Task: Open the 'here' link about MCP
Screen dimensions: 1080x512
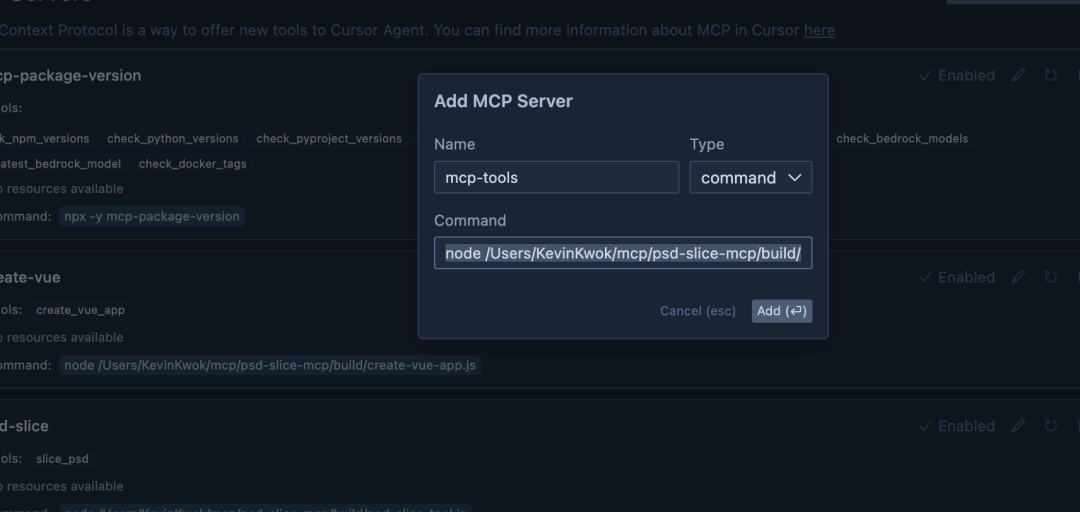Action: pos(819,30)
